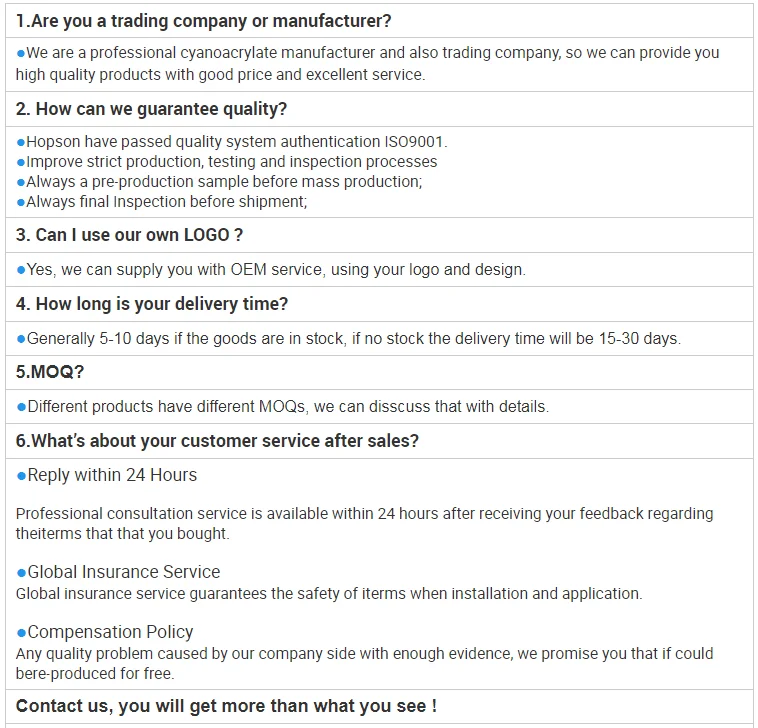Click the "5.MOQ?" heading row
Viewport: 758px width, 728px height.
tap(50, 372)
